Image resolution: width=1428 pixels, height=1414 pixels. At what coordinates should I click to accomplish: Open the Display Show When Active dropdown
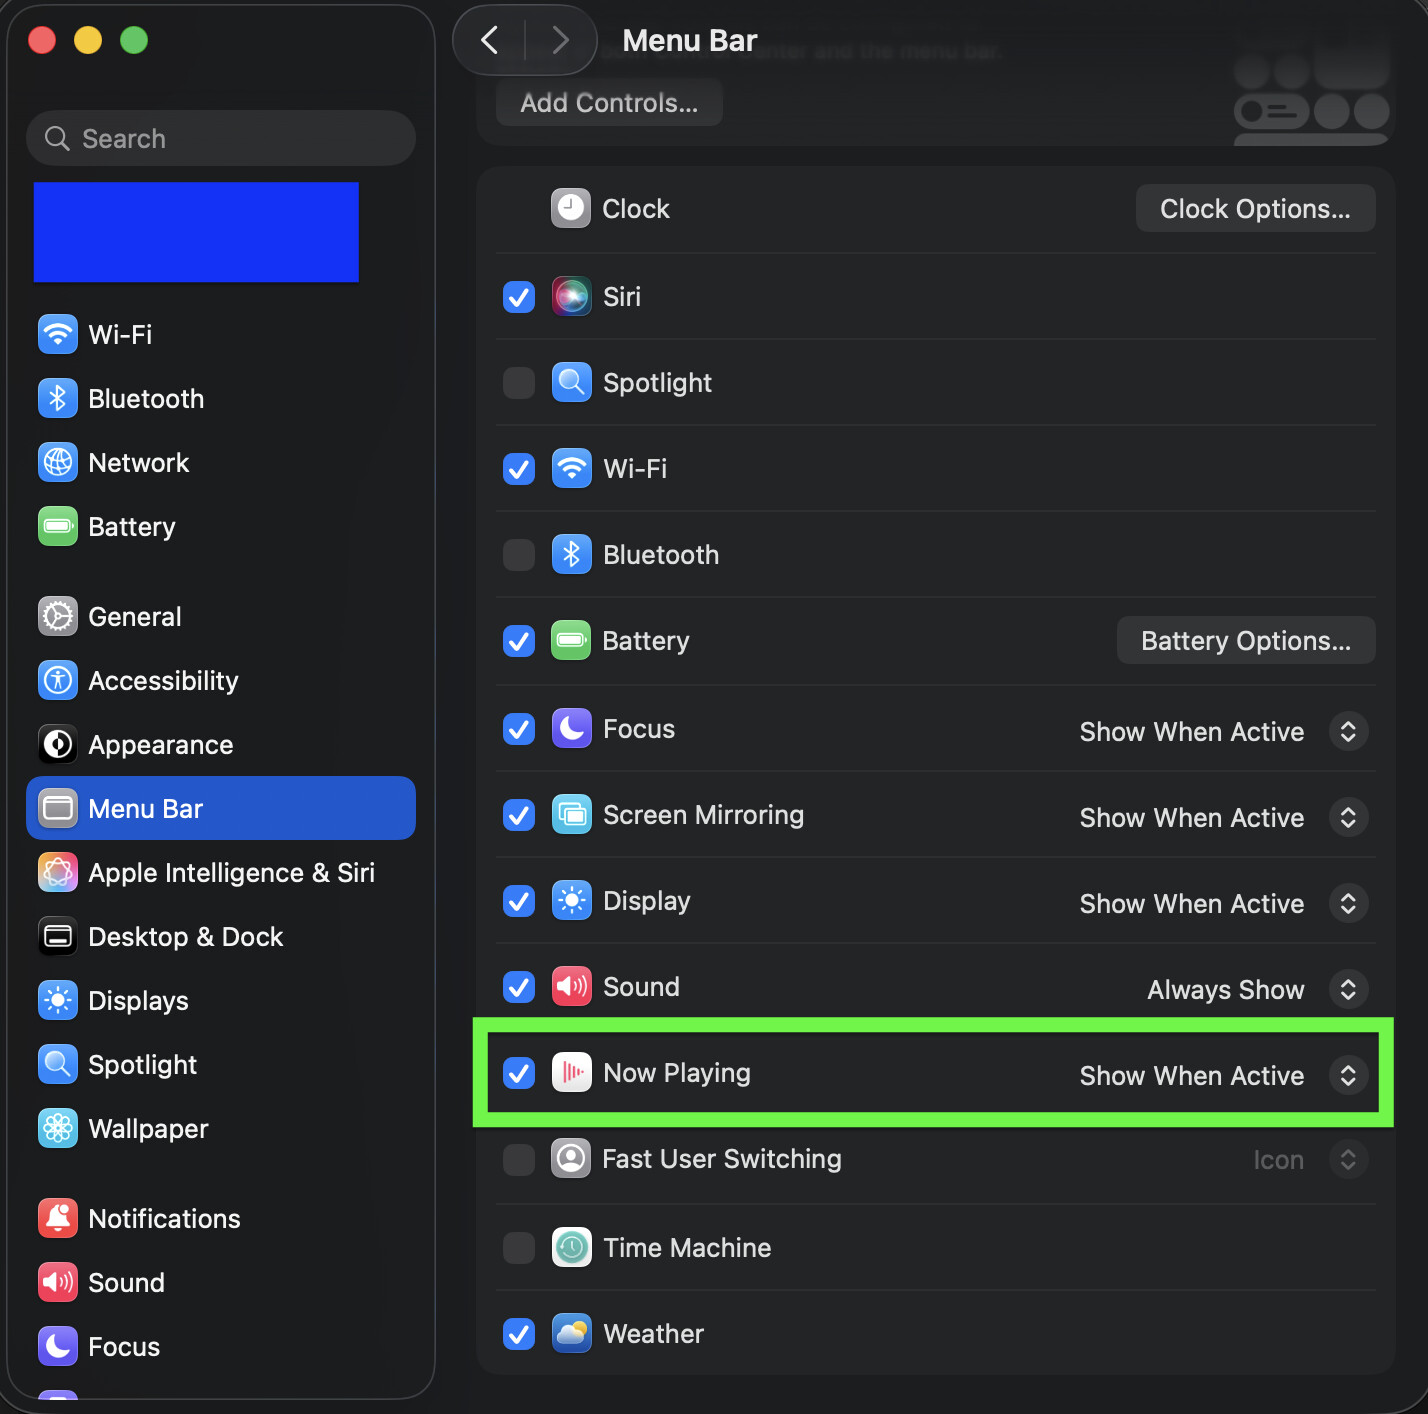[1348, 903]
